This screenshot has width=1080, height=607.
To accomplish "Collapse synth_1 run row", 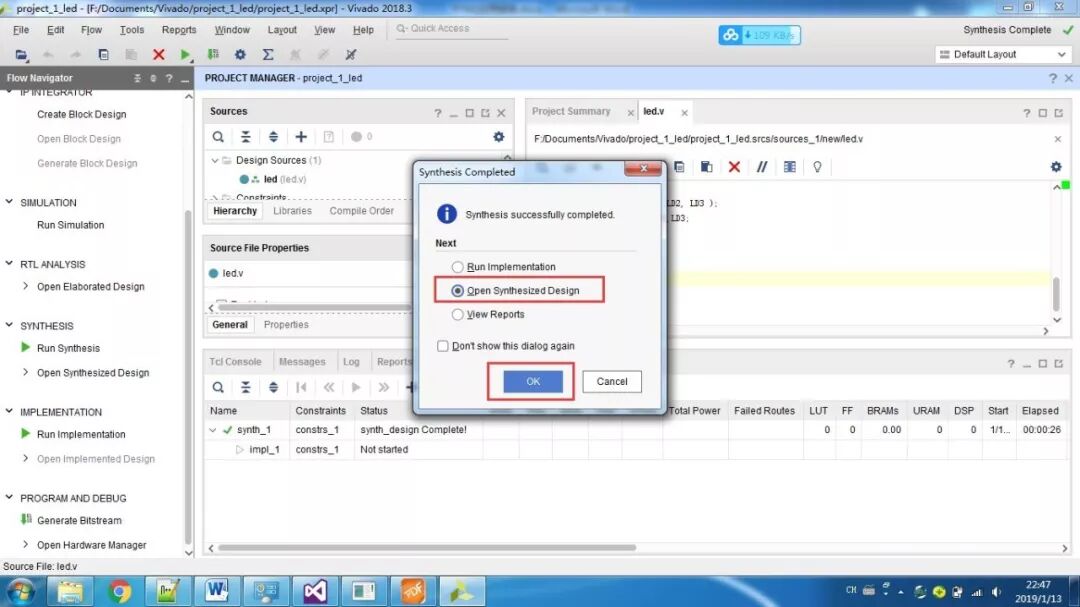I will coord(212,430).
